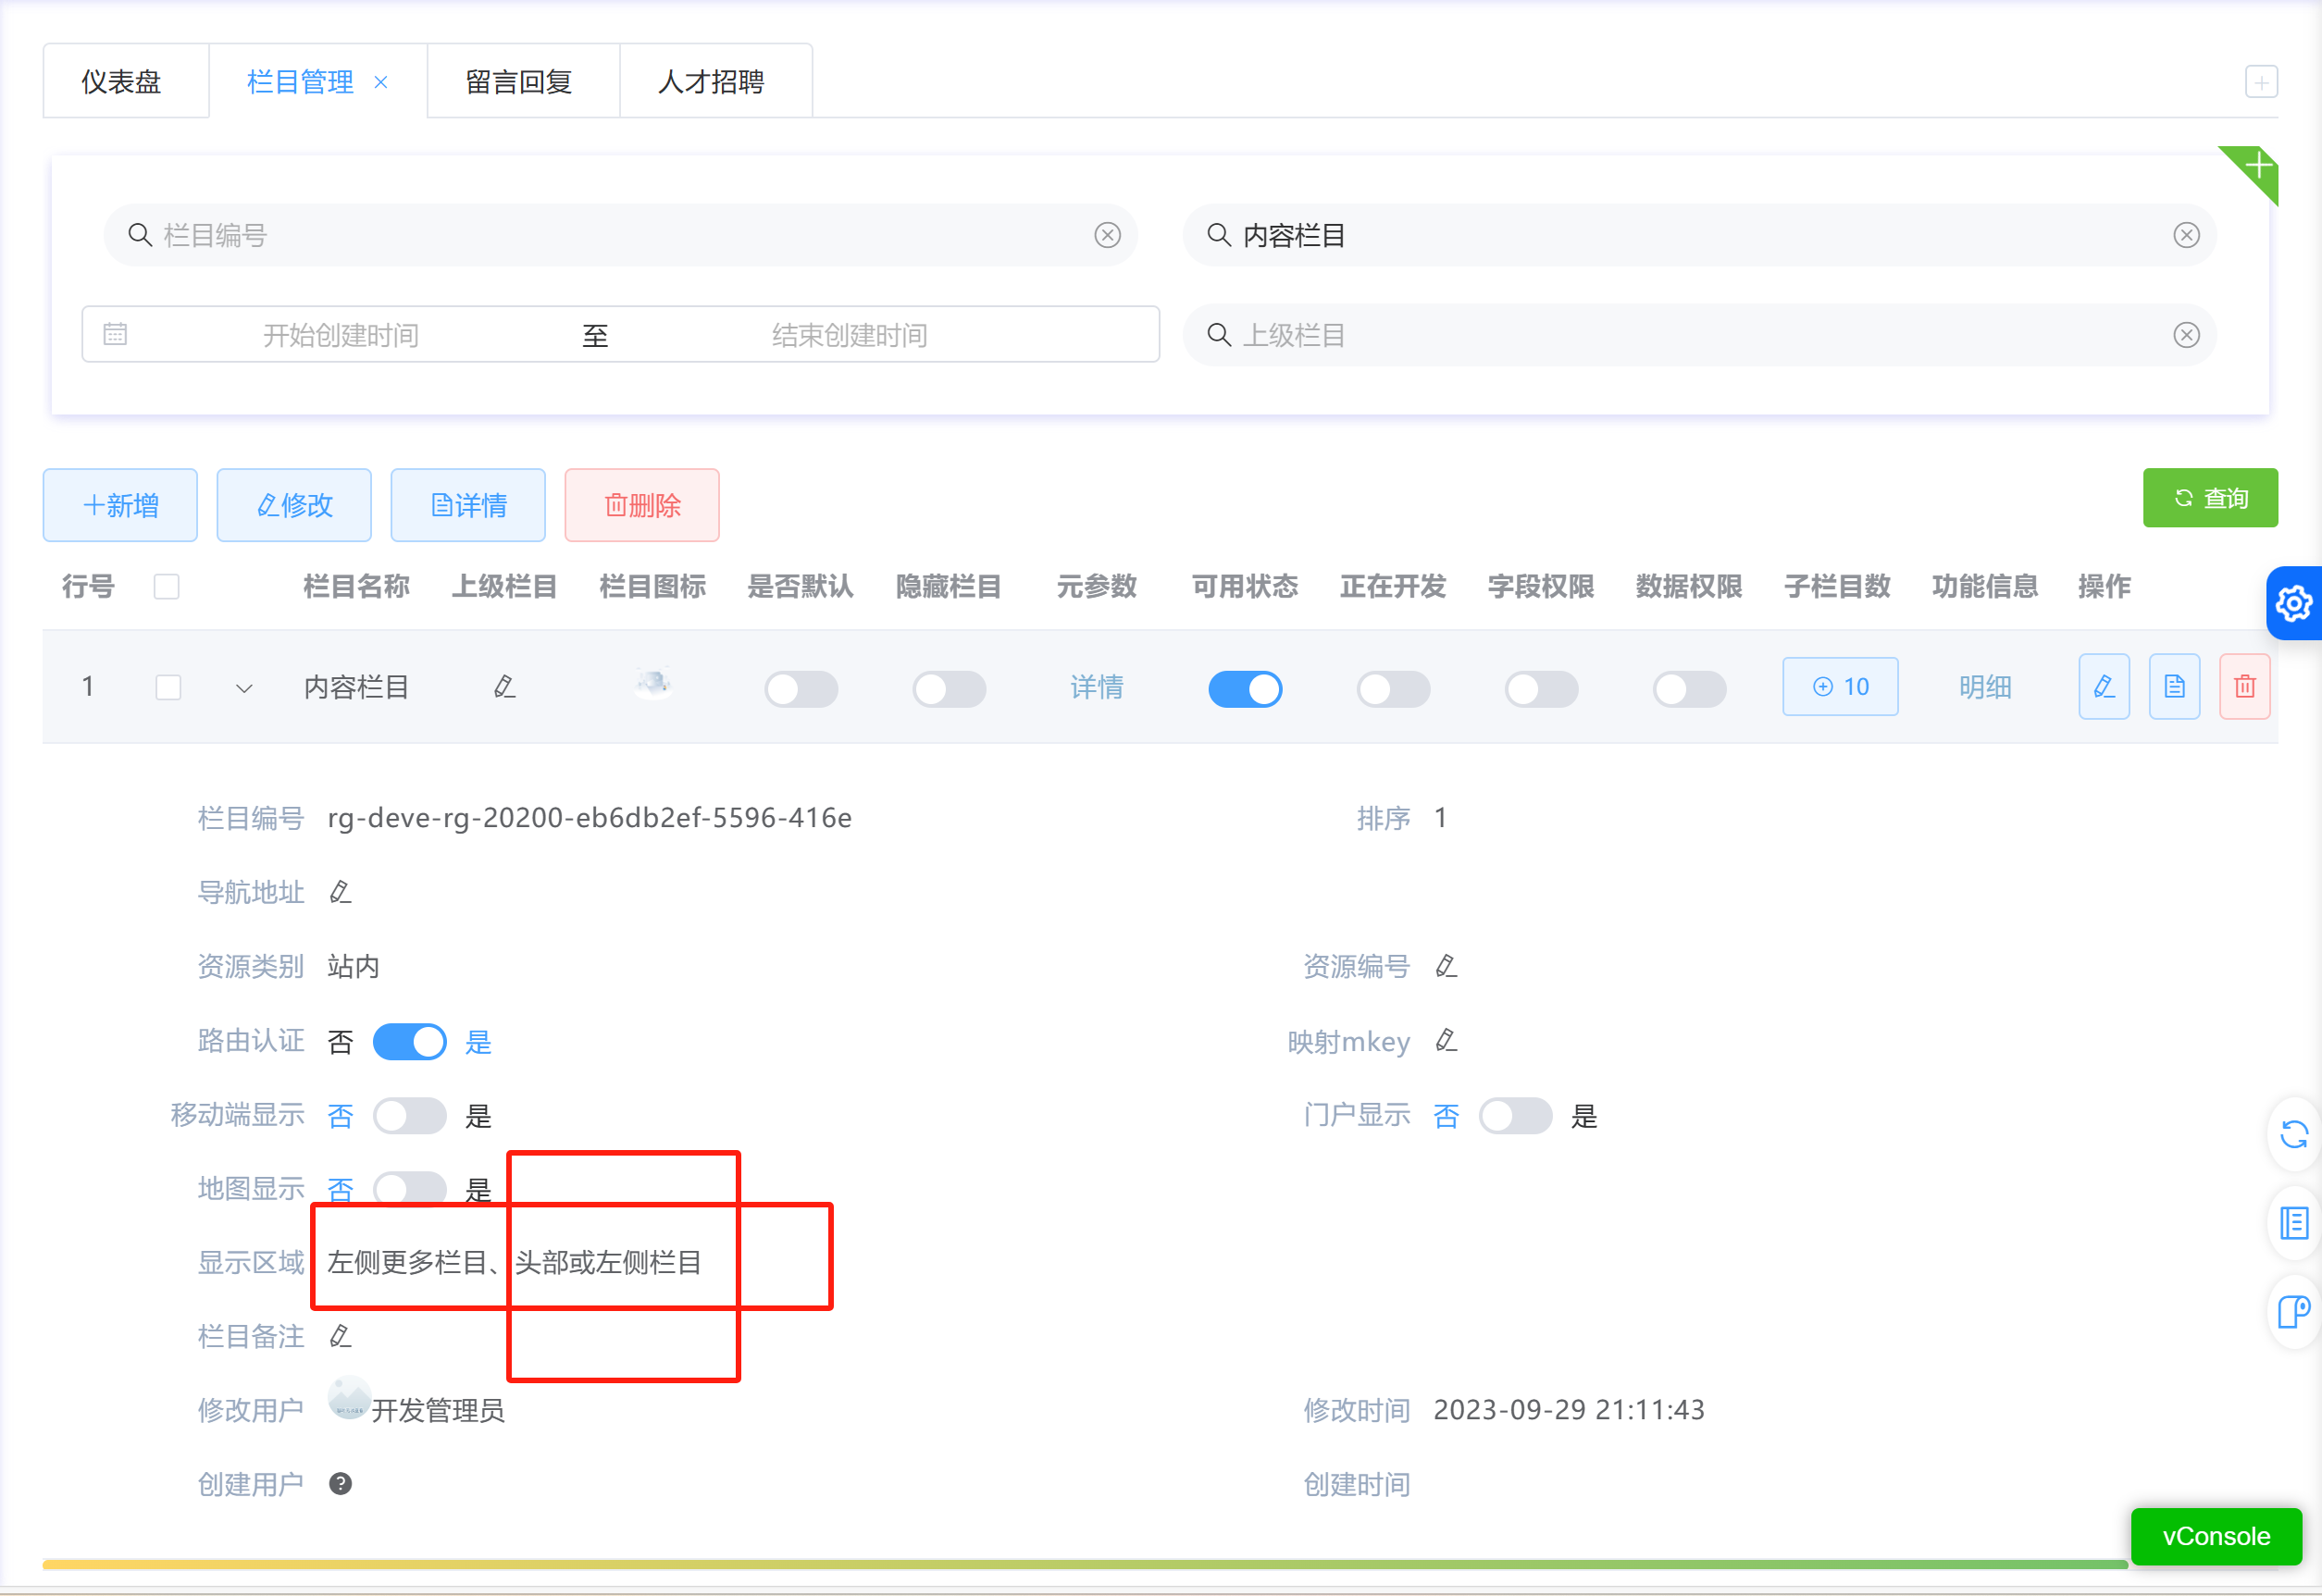Turn off the 路由认证 switch
This screenshot has width=2322, height=1596.
click(409, 1042)
